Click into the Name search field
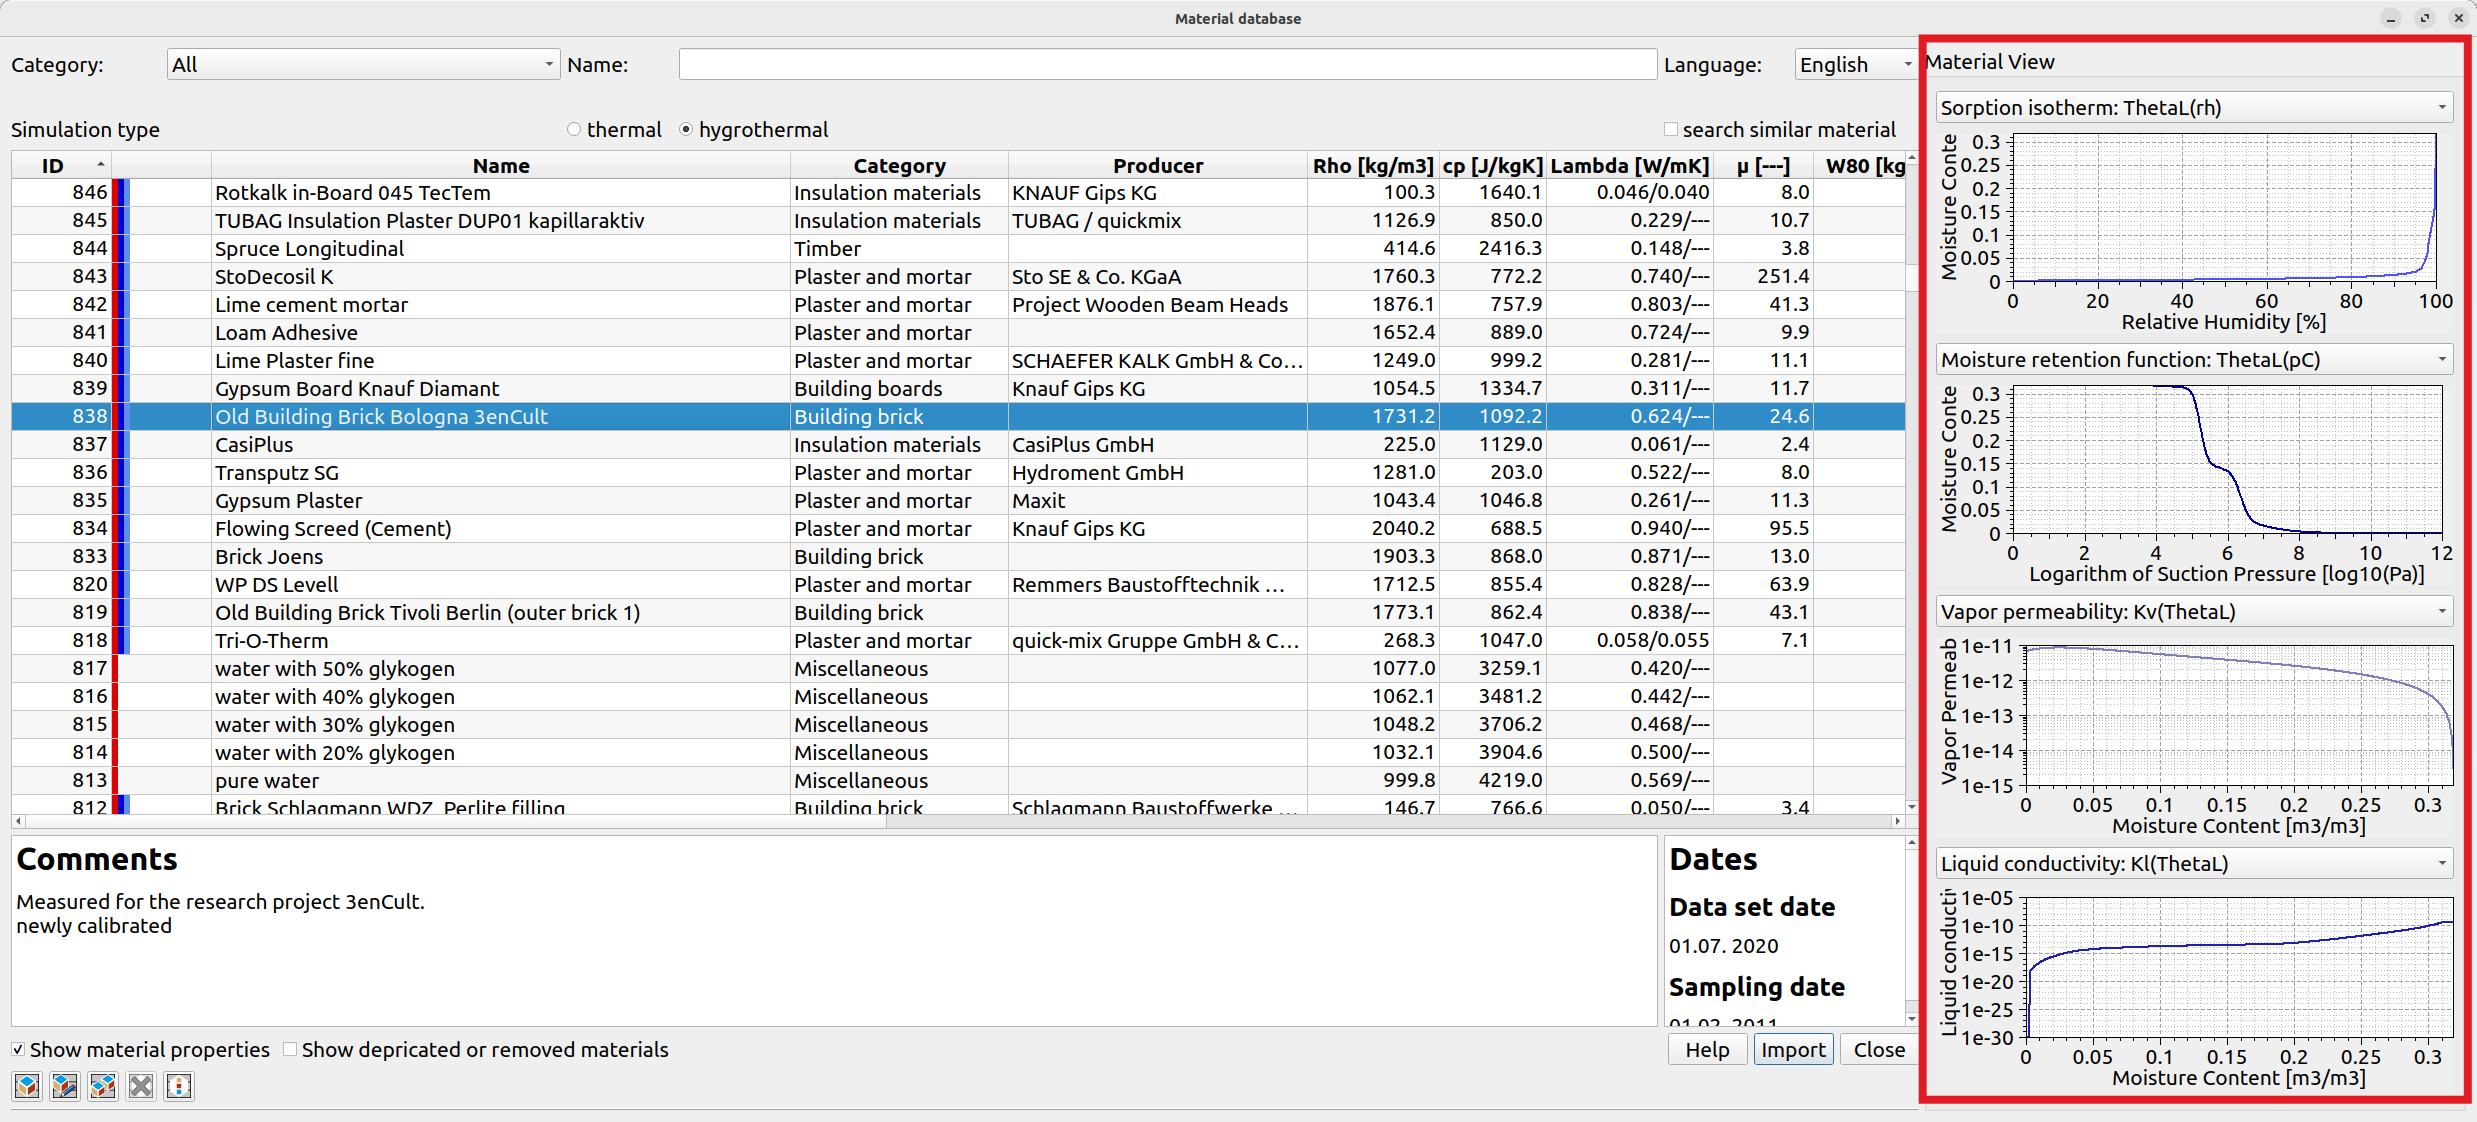The image size is (2477, 1122). tap(1167, 65)
